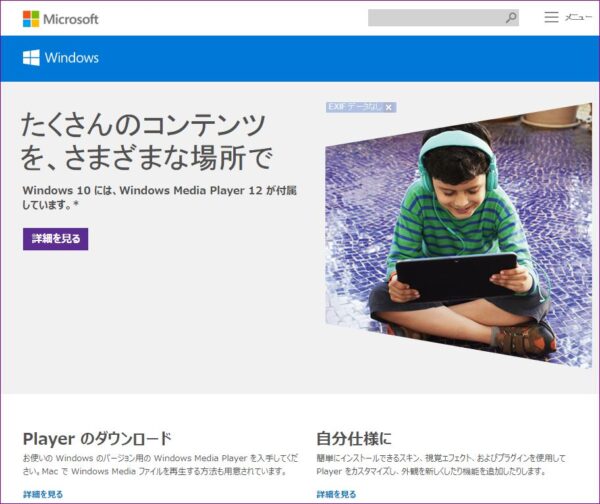The width and height of the screenshot is (600, 504).
Task: Click the Microsoft four-color logo
Action: [31, 19]
